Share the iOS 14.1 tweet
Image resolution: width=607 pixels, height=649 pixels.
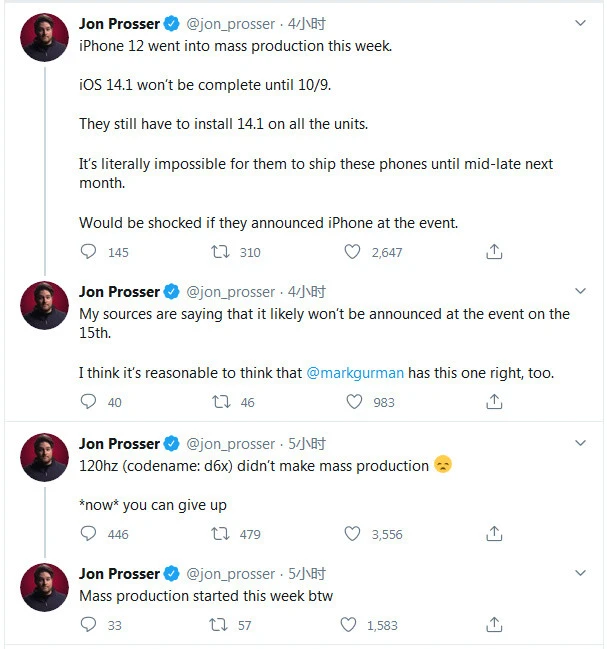pyautogui.click(x=494, y=252)
